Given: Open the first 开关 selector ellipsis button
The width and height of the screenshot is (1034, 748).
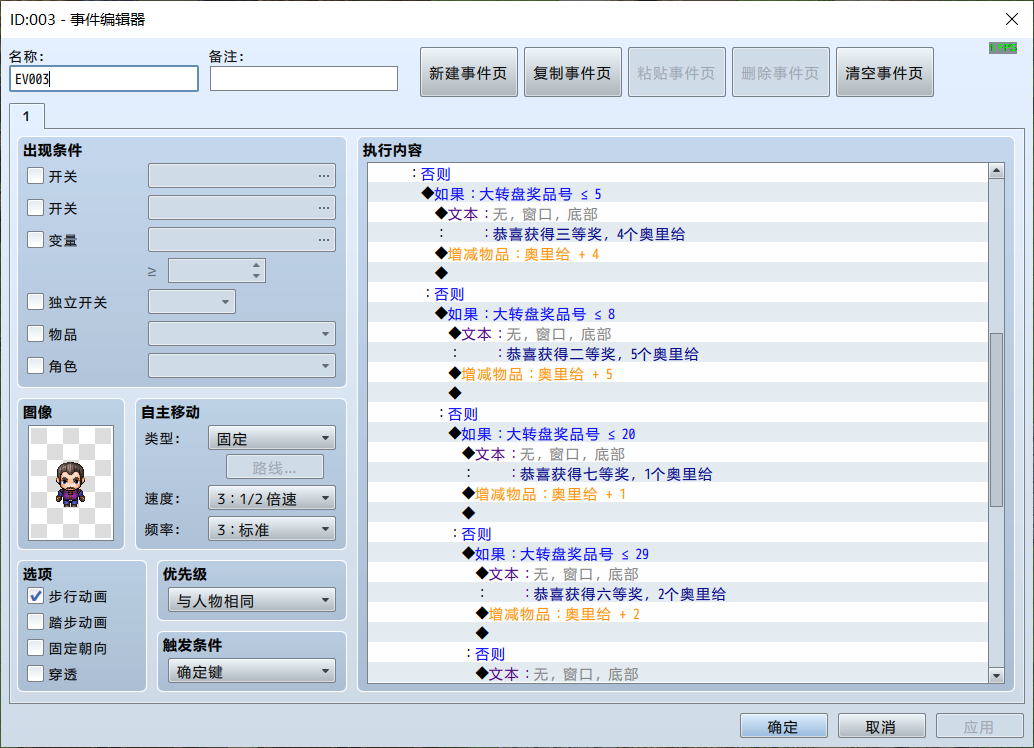Looking at the screenshot, I should coord(324,176).
